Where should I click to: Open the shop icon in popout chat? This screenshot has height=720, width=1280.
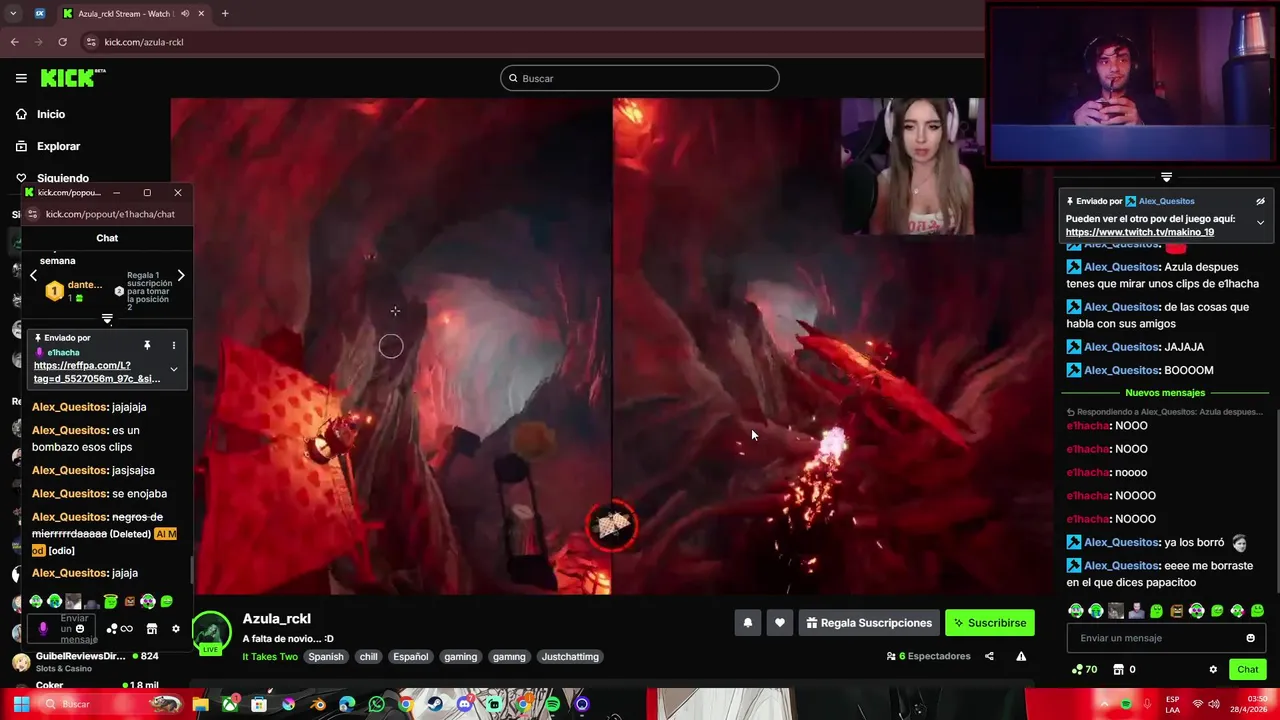[152, 629]
